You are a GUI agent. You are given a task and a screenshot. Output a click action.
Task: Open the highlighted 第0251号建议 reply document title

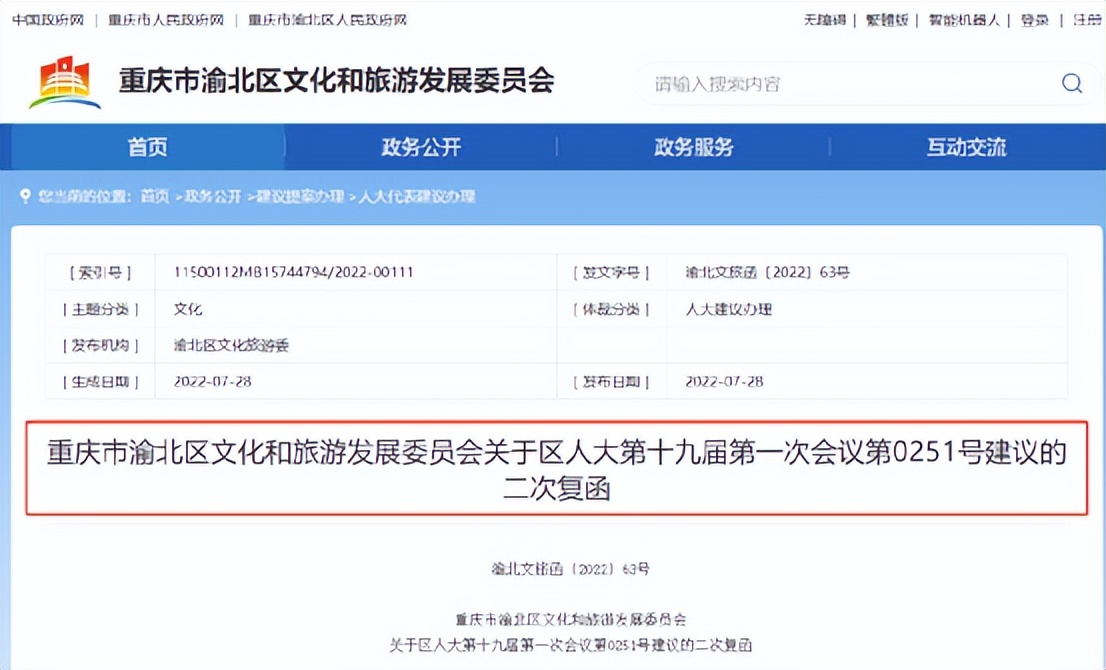[553, 472]
